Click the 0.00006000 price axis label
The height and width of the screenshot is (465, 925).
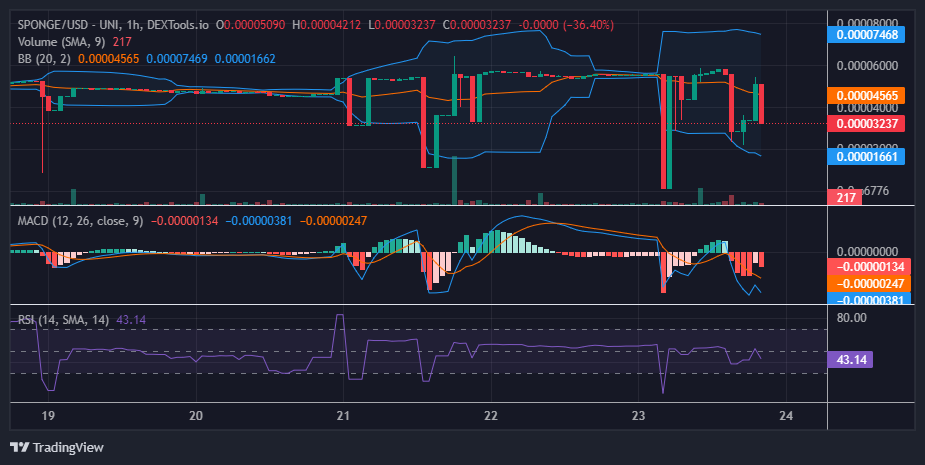tap(867, 66)
